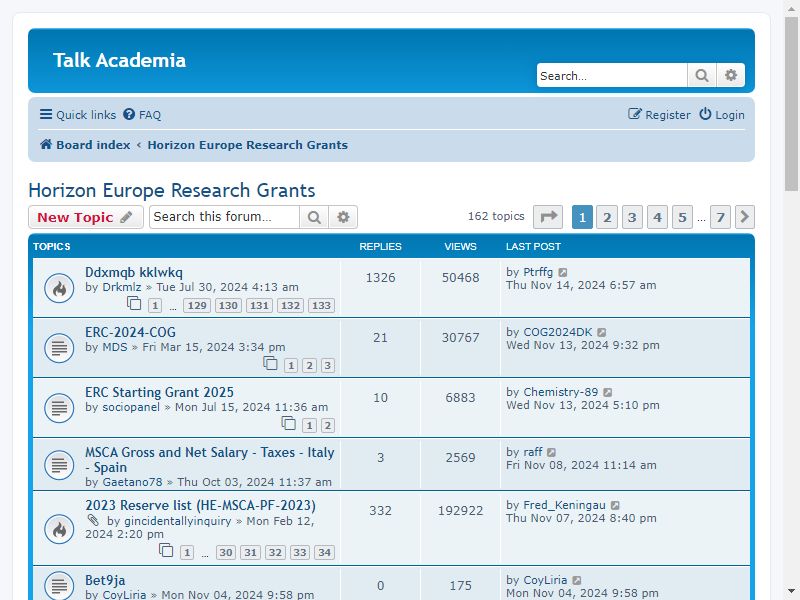Jump to page 129 of Ddxmqb kklwkq
Viewport: 800px width, 600px height.
pos(197,306)
